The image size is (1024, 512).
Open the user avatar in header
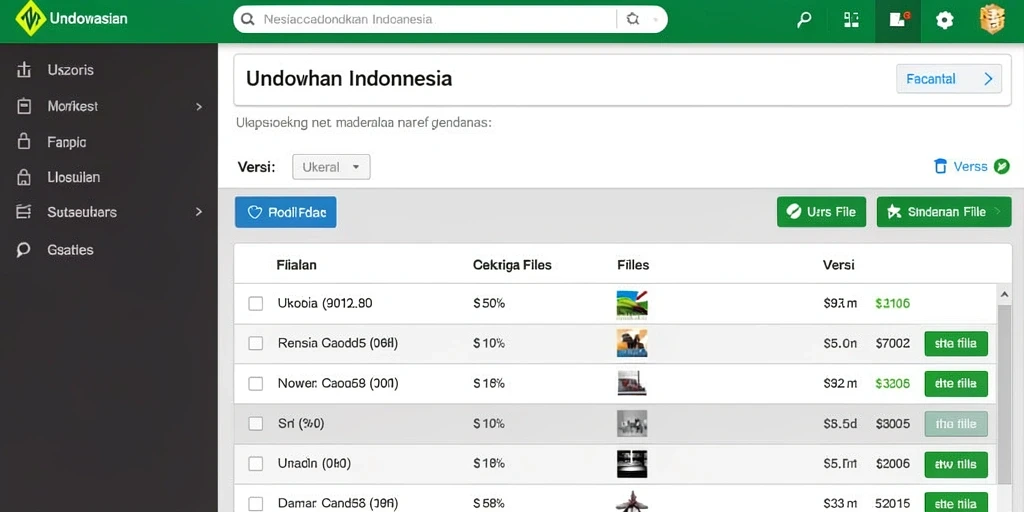[992, 20]
